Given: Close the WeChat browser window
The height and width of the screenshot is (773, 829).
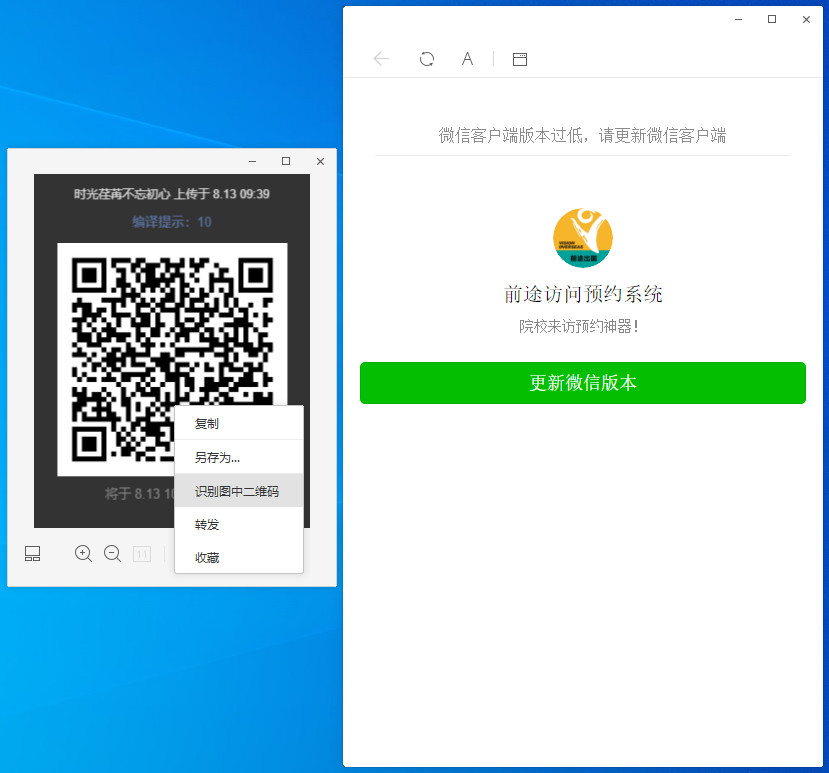Looking at the screenshot, I should coord(806,20).
